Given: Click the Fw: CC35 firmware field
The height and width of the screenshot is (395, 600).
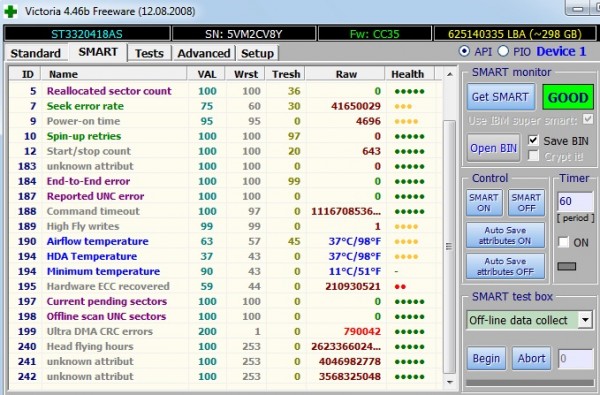Looking at the screenshot, I should (374, 34).
